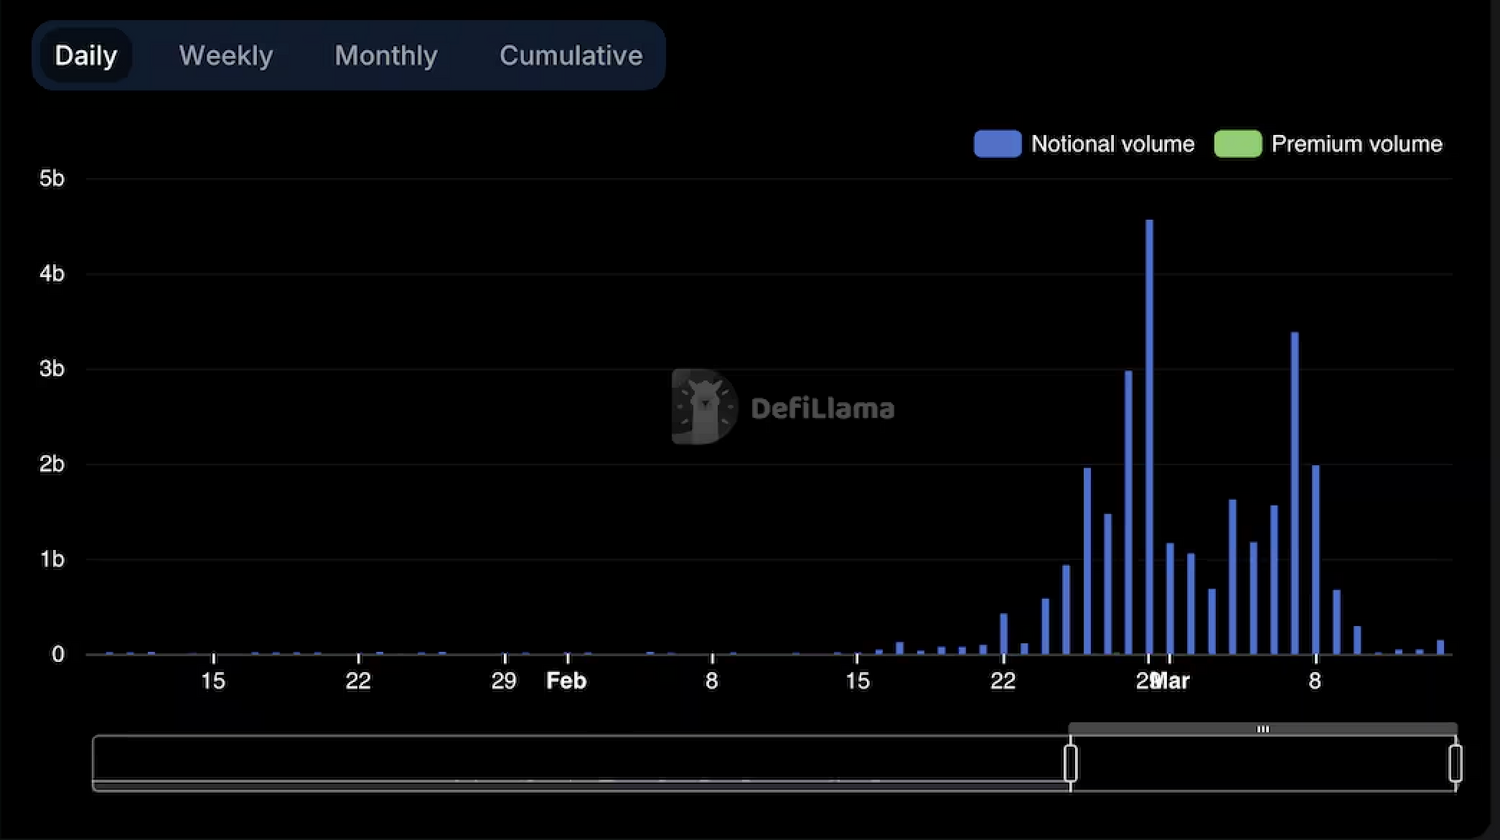Hide the Premium volume series via its label
The image size is (1500, 840).
coord(1356,144)
